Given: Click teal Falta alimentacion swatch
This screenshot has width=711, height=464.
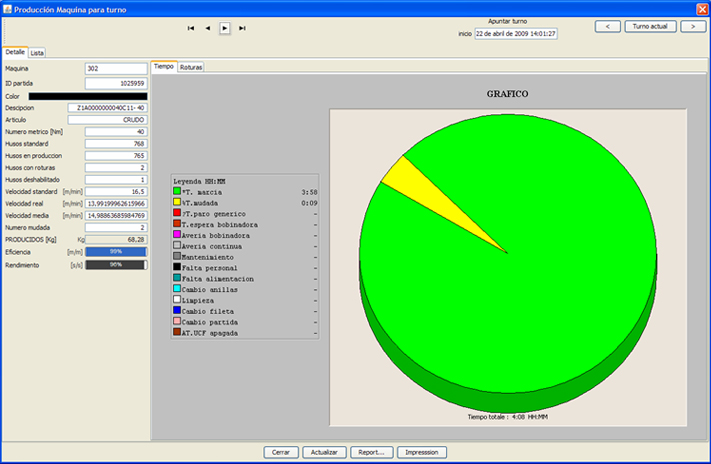Looking at the screenshot, I should (177, 278).
